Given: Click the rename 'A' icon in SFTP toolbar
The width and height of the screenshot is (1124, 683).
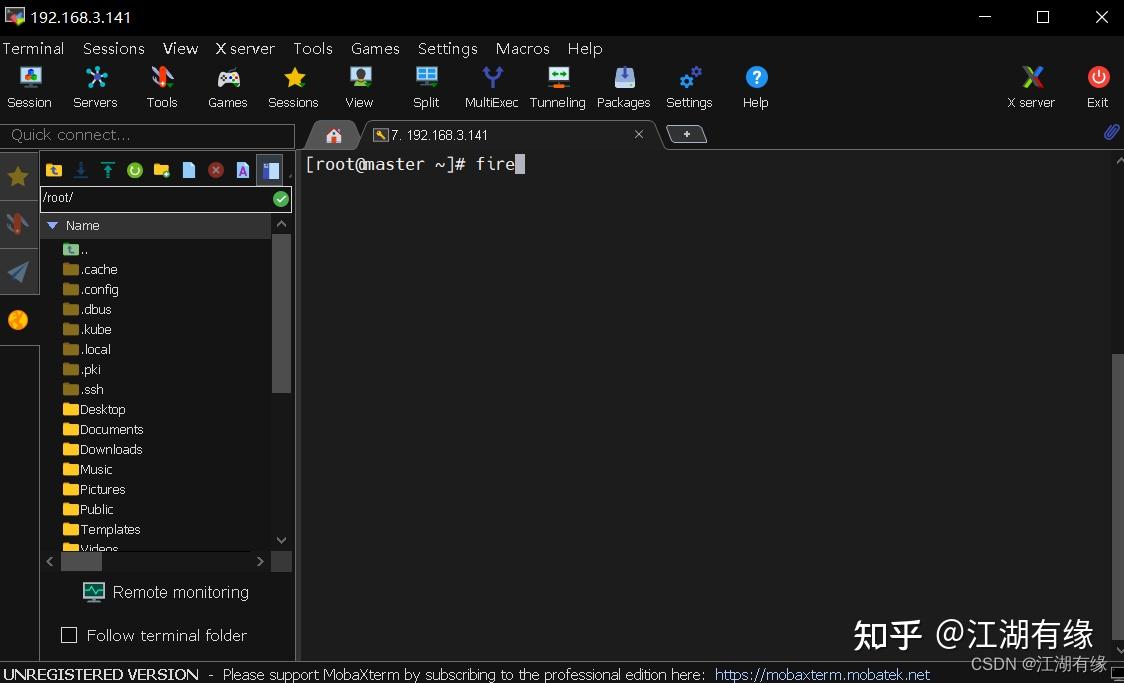Looking at the screenshot, I should (x=243, y=170).
